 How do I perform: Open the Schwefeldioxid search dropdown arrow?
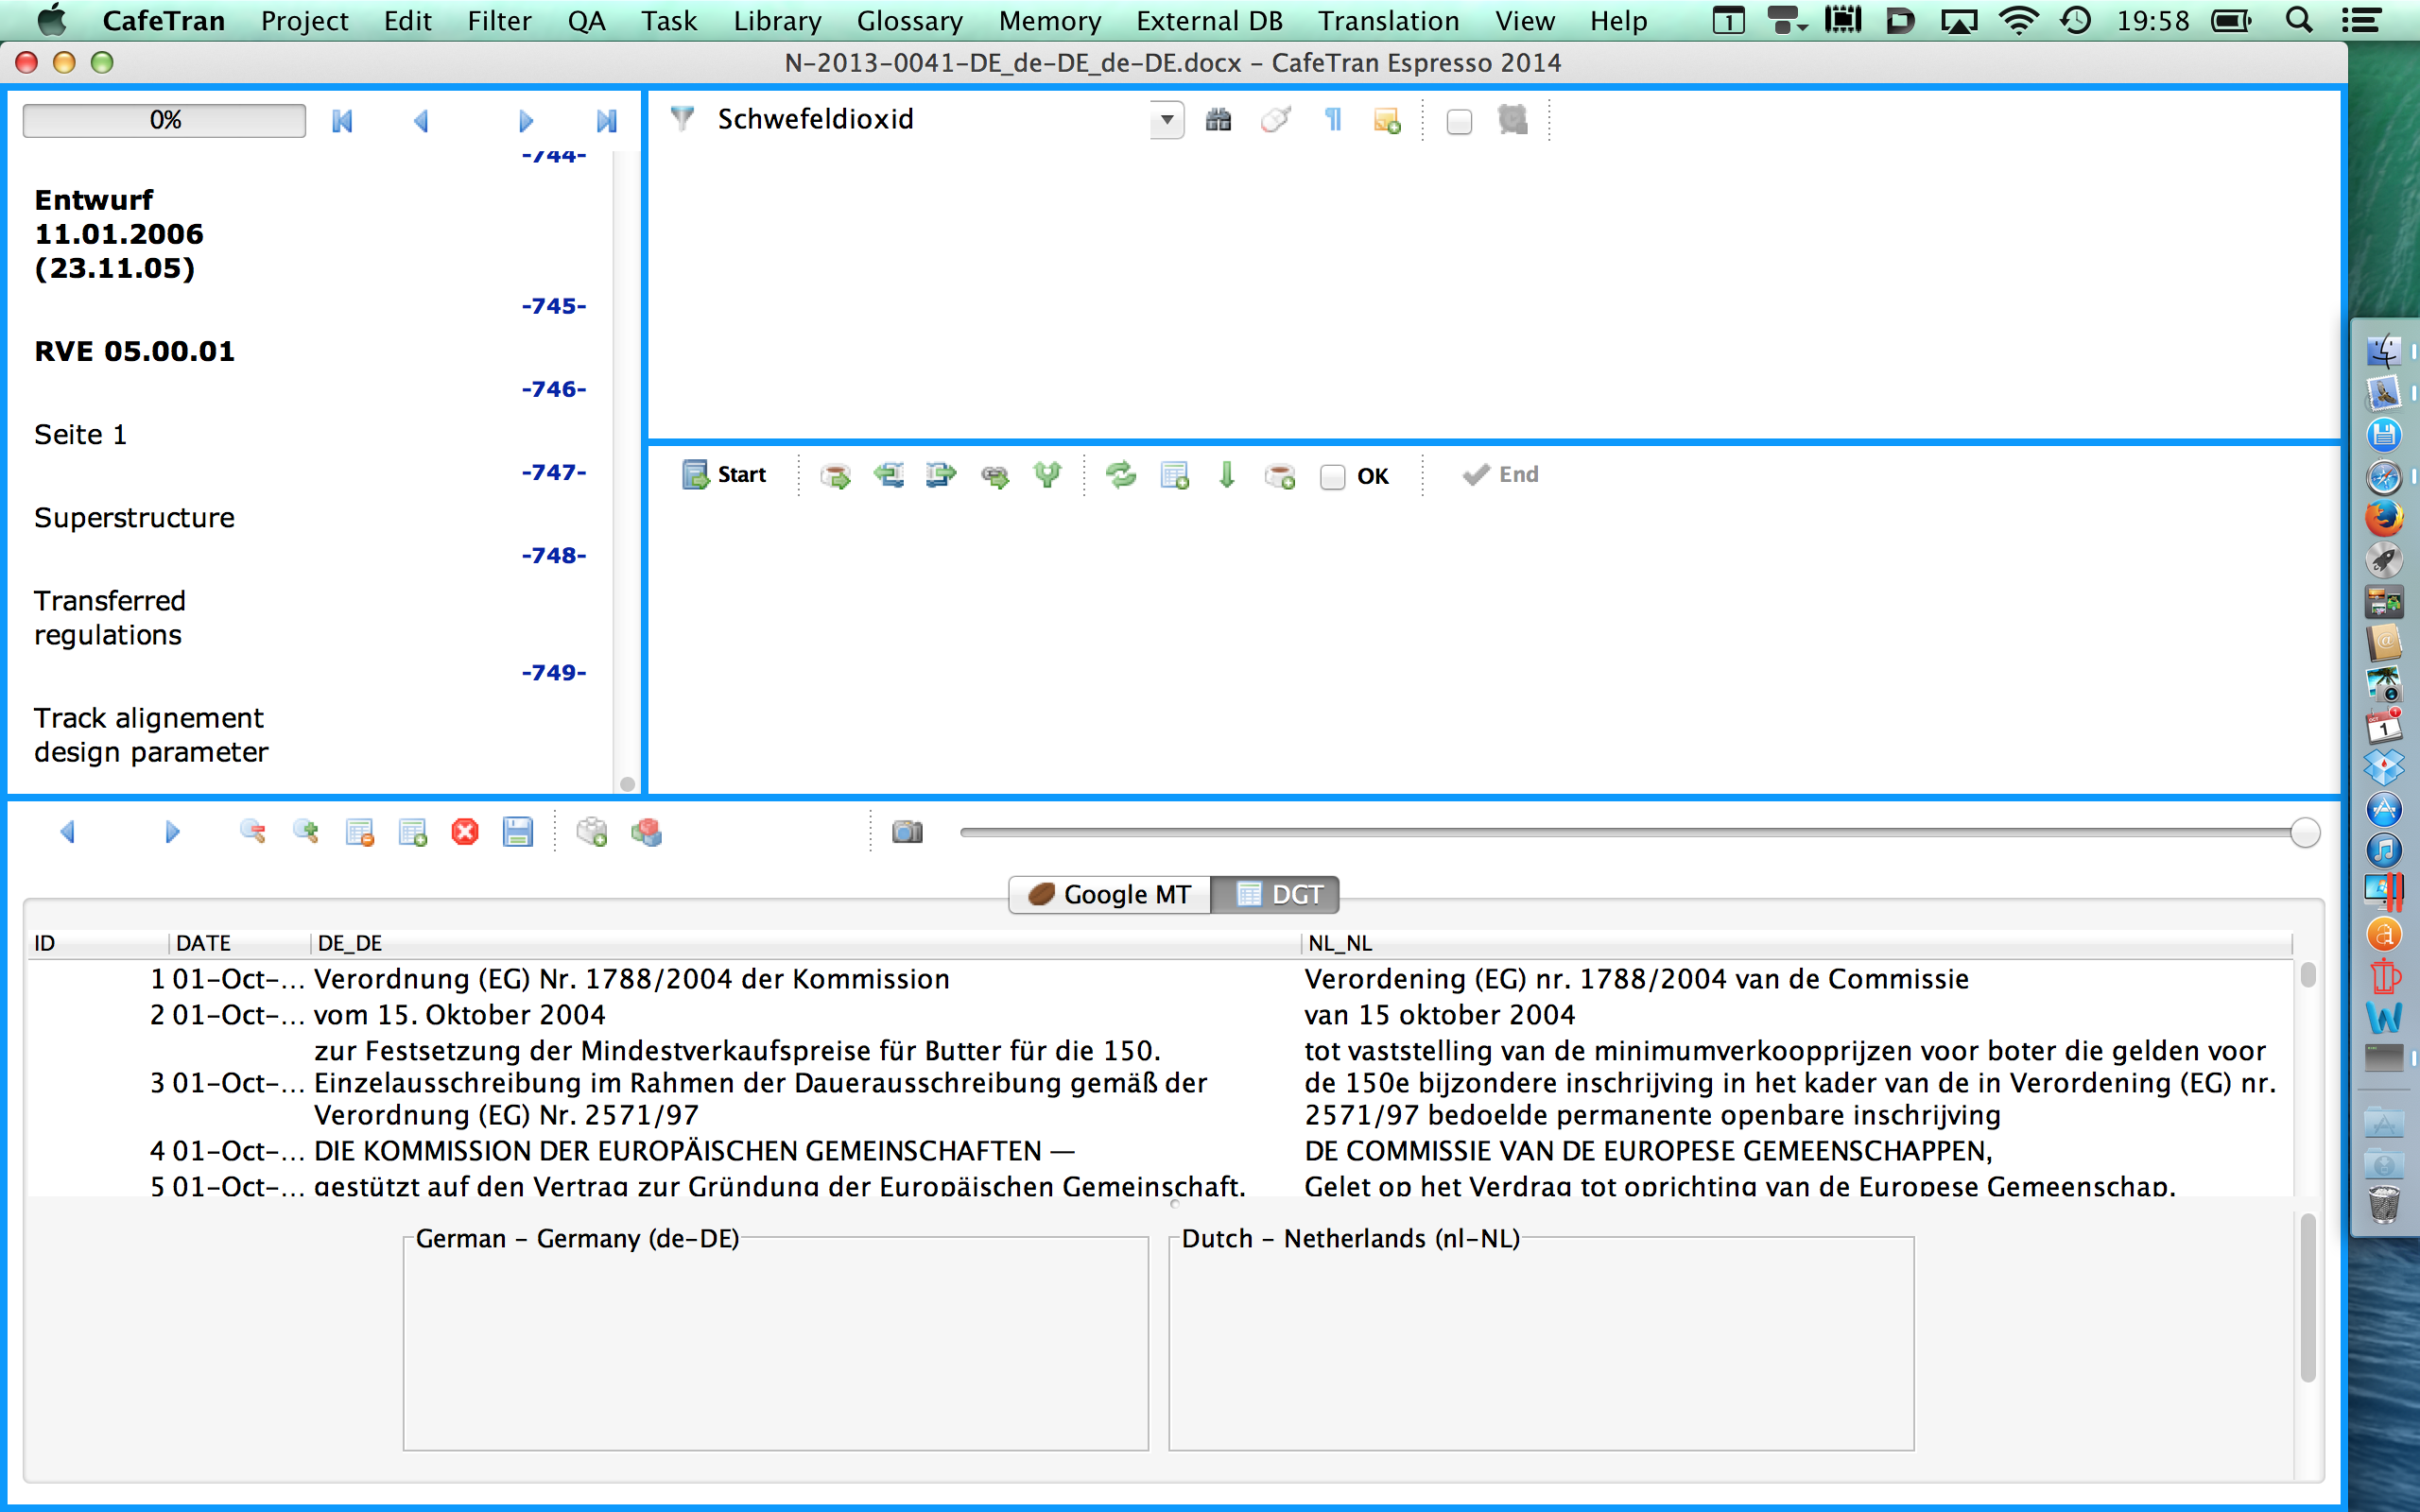(x=1166, y=120)
